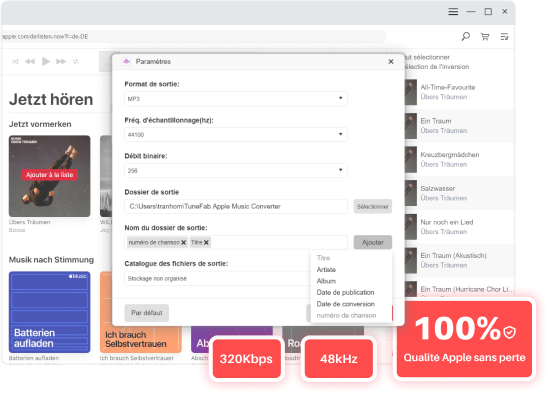Choose 'numéro de chanson' in the dropdown list

point(346,315)
